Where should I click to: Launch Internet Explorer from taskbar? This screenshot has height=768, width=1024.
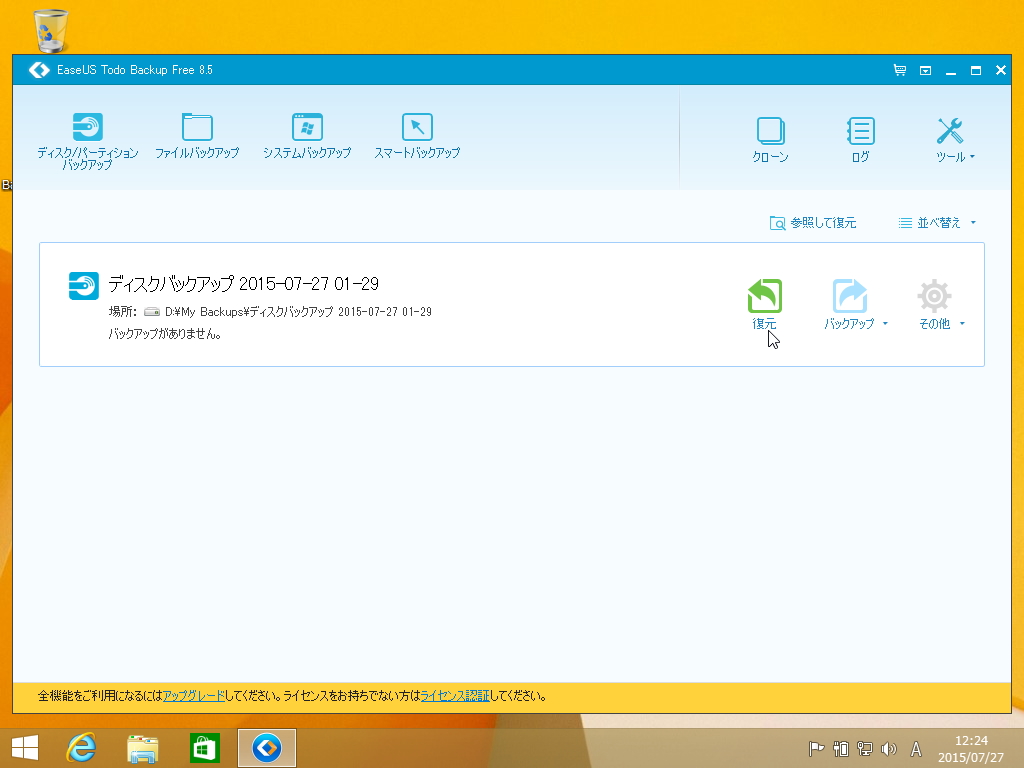[82, 748]
